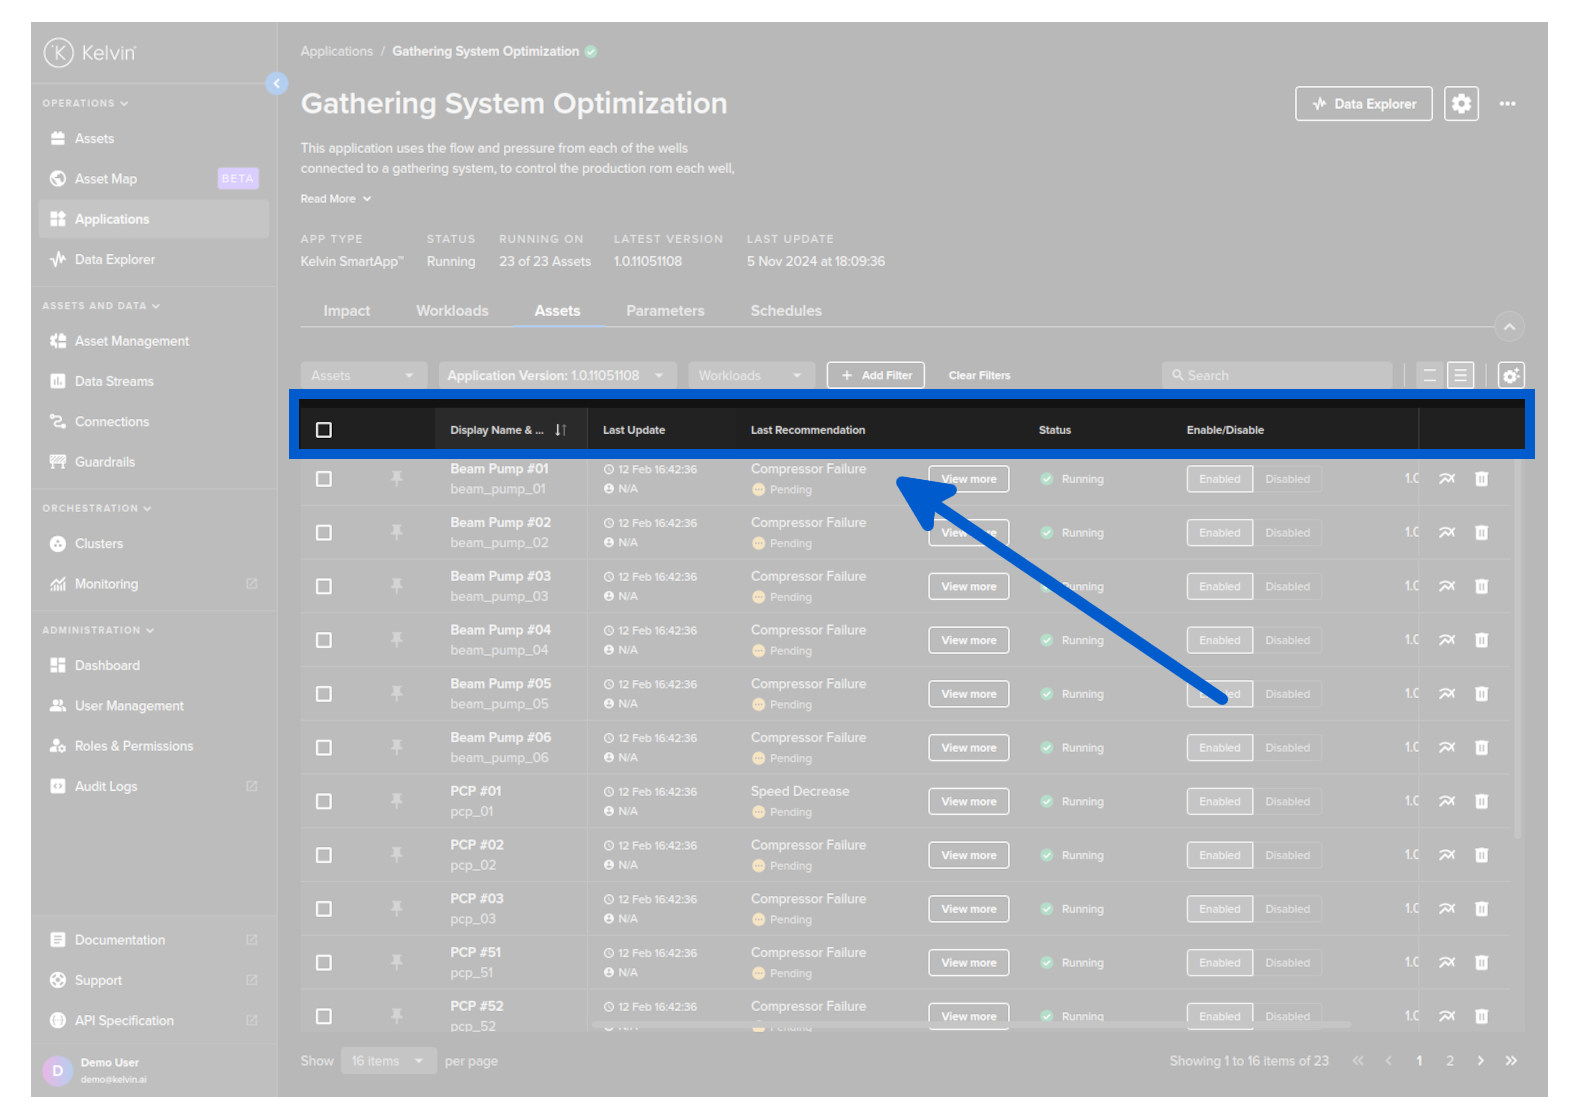This screenshot has width=1580, height=1120.
Task: View more for PCP #02 recommendation
Action: [968, 855]
